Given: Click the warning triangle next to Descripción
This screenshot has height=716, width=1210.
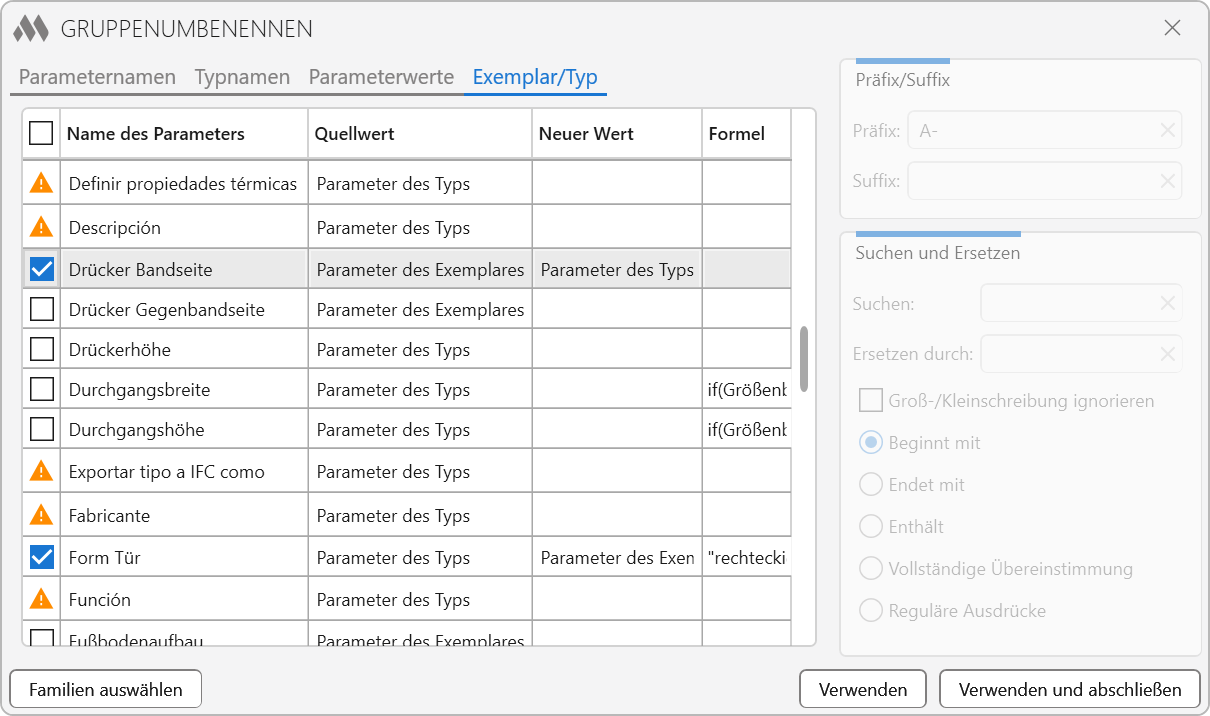Looking at the screenshot, I should tap(41, 227).
